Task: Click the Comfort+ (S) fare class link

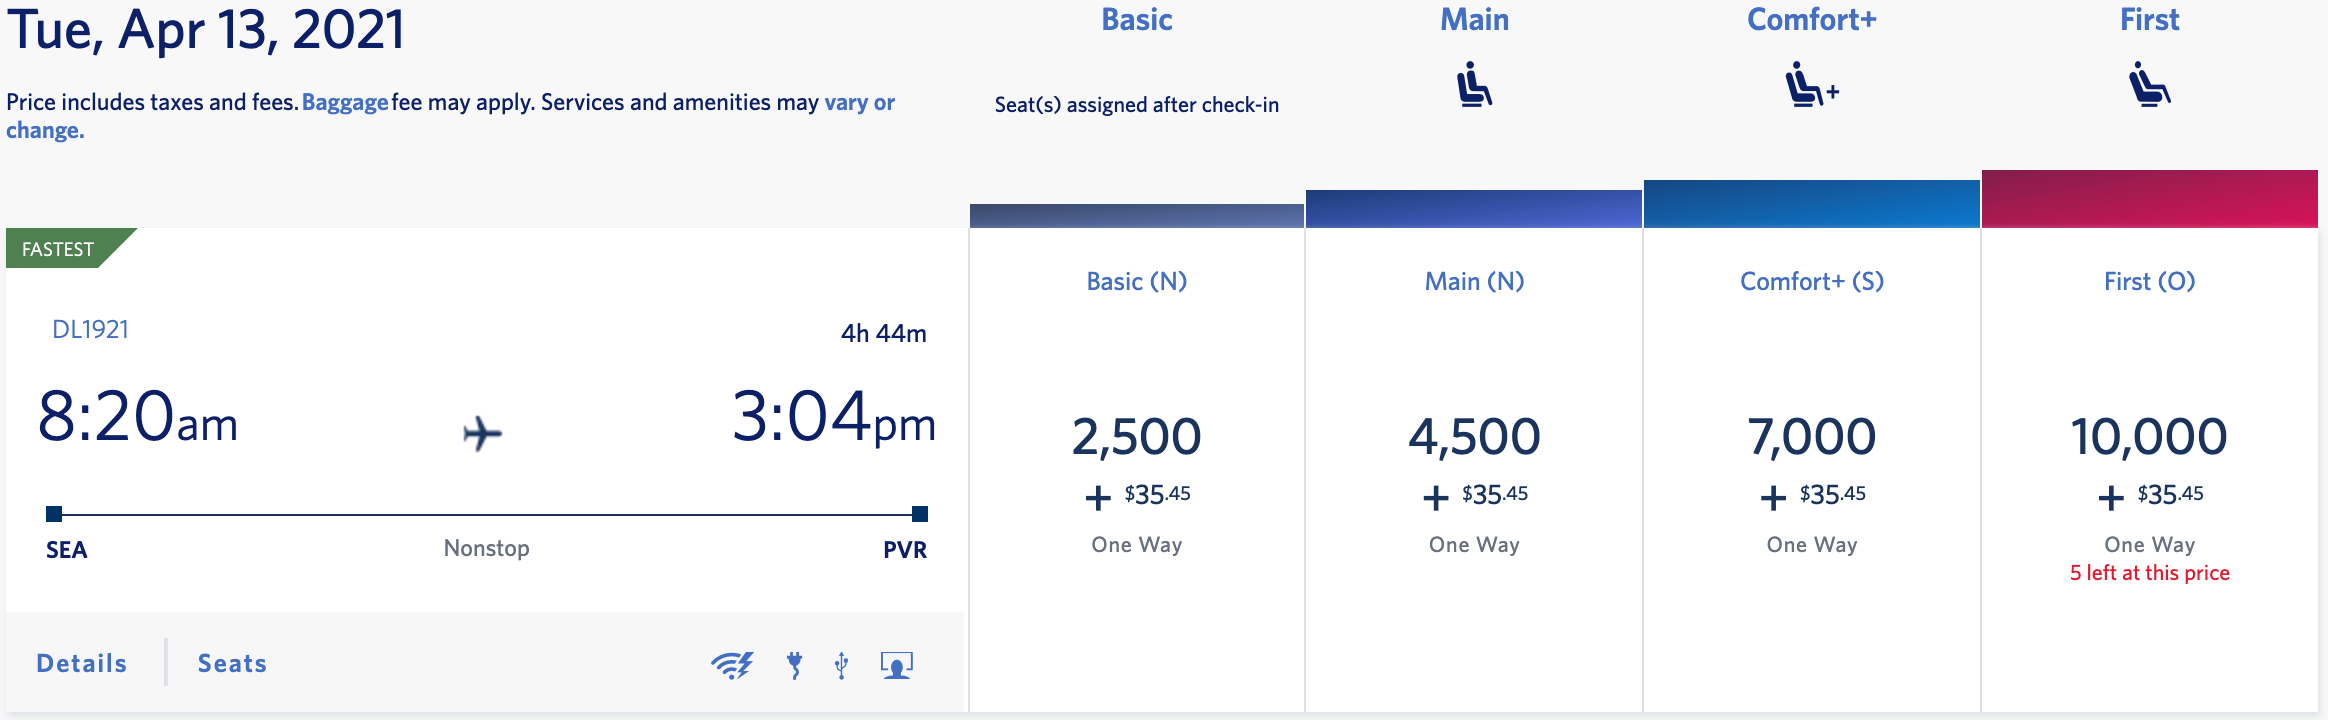Action: coord(1811,282)
